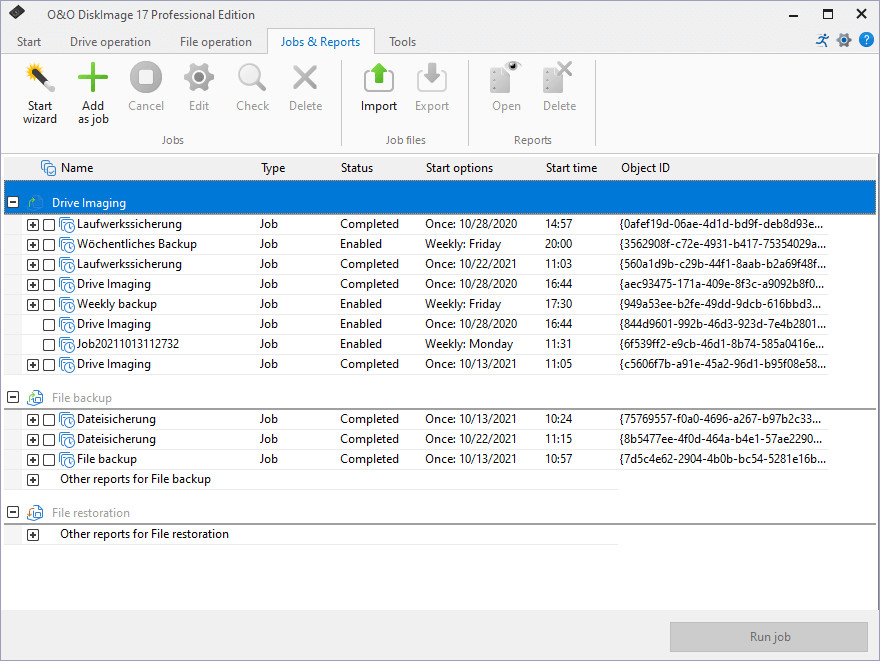
Task: Click the running man icon in the title area
Action: 822,40
